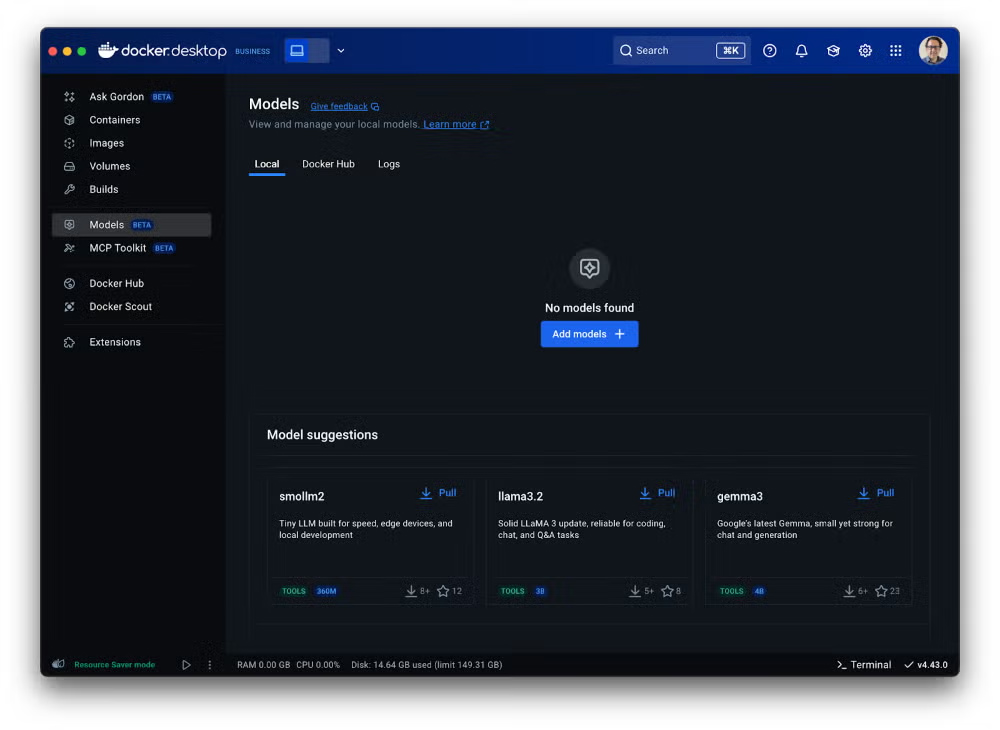Click the download count icon on gemma3 card
Image resolution: width=1000 pixels, height=730 pixels.
point(849,591)
